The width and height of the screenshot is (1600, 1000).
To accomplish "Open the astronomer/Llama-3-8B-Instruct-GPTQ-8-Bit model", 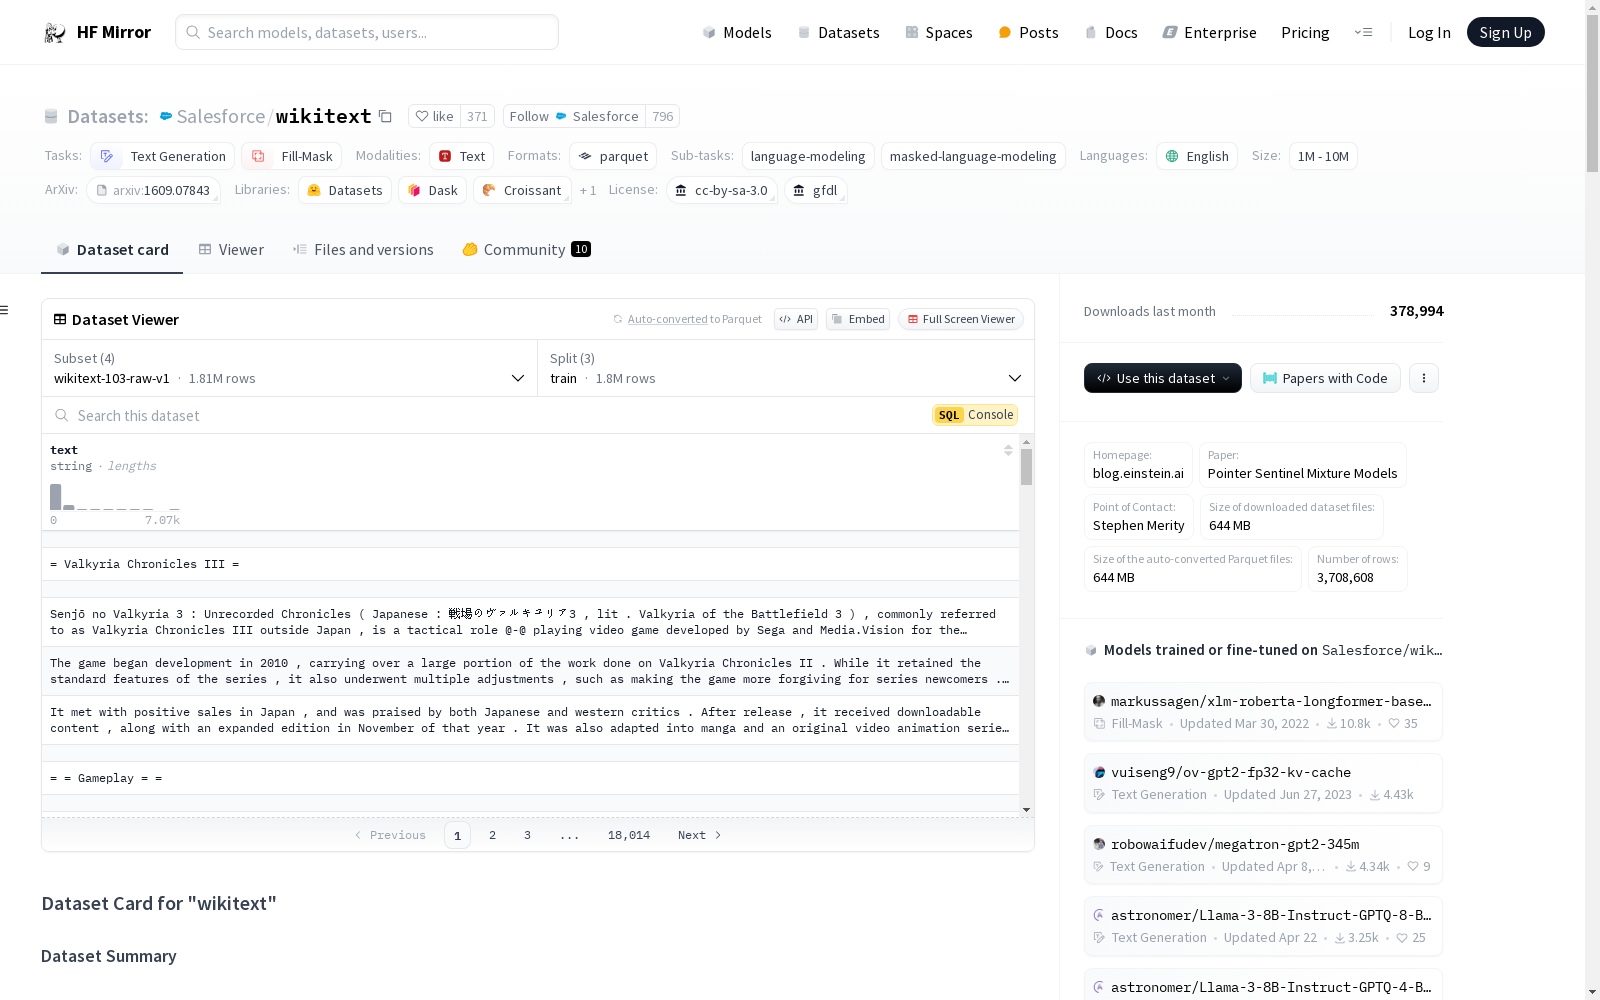I will [x=1263, y=926].
